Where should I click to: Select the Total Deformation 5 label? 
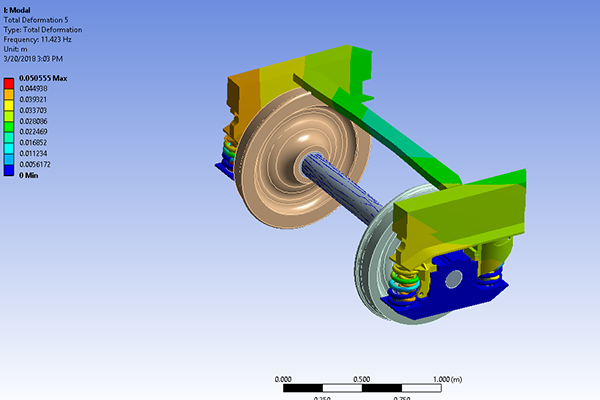36,20
